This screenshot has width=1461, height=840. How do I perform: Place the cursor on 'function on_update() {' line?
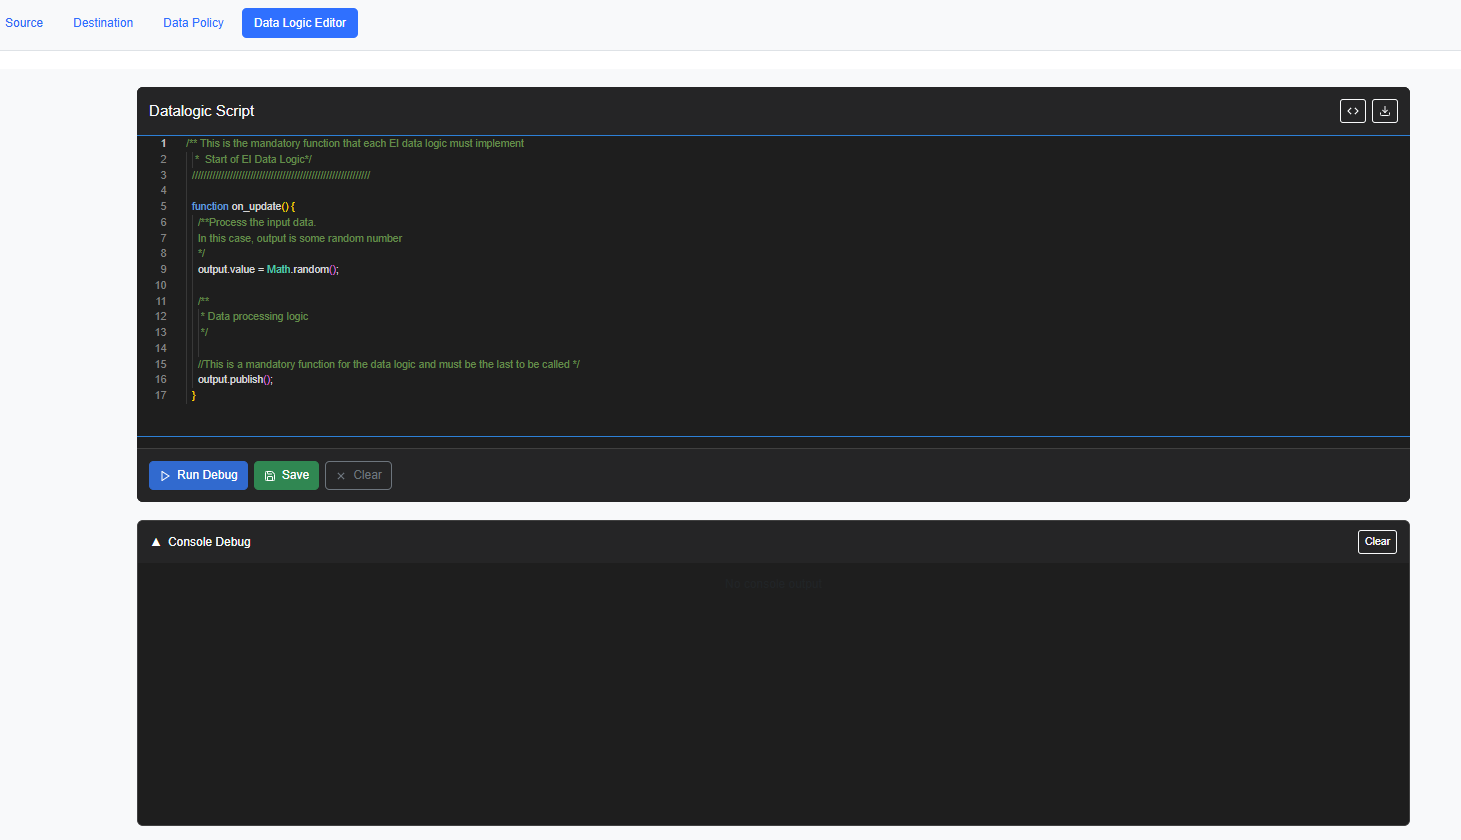[243, 207]
